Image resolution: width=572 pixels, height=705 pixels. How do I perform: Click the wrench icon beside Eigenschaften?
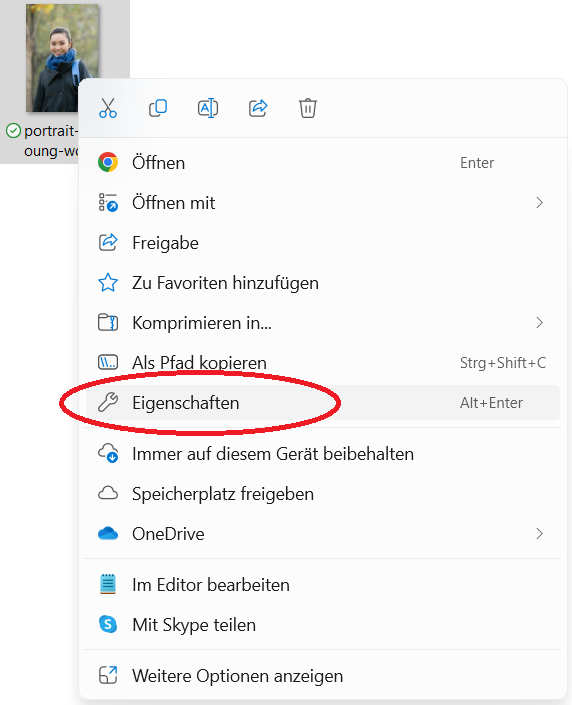(x=108, y=402)
